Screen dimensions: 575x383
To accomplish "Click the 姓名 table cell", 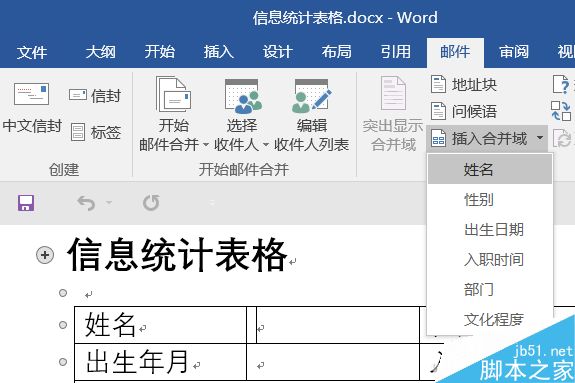I will [161, 325].
